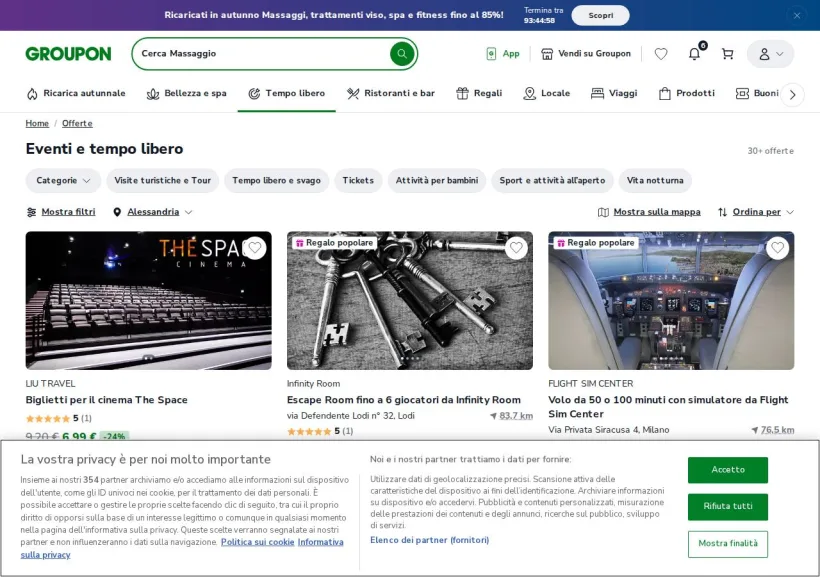
Task: Filter by Attività per bambini
Action: click(x=437, y=180)
